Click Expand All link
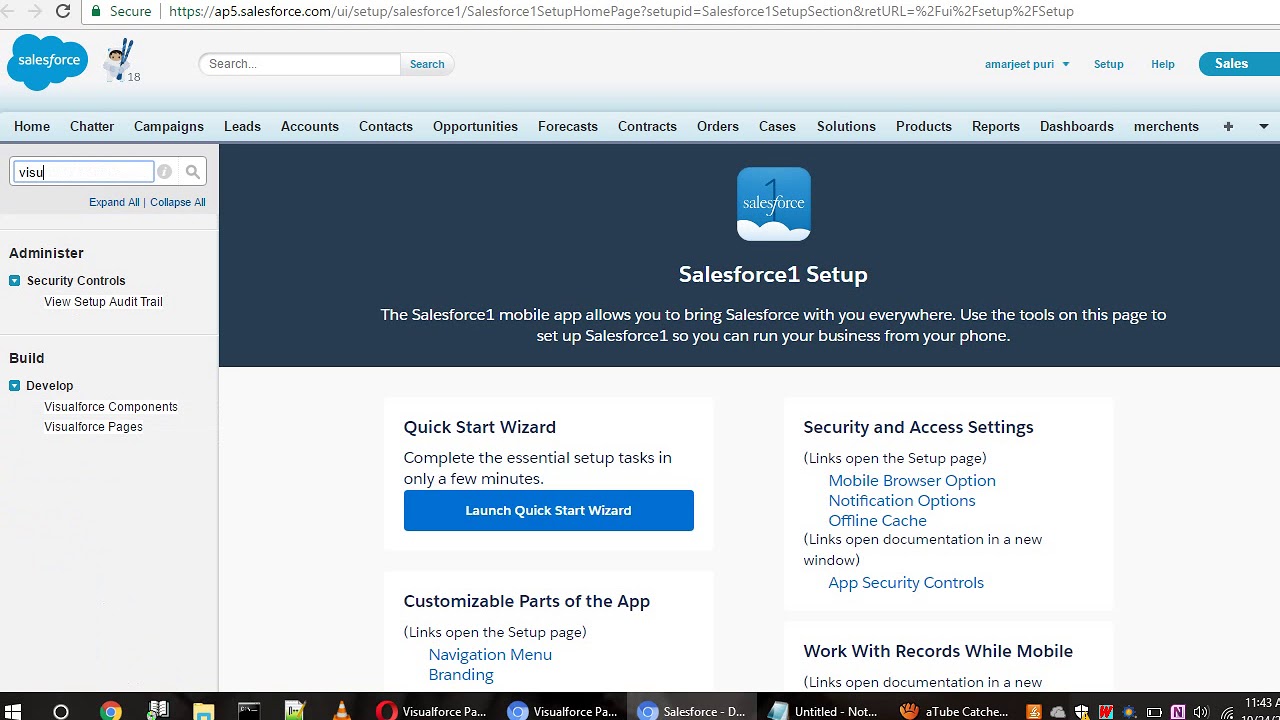 coord(114,202)
